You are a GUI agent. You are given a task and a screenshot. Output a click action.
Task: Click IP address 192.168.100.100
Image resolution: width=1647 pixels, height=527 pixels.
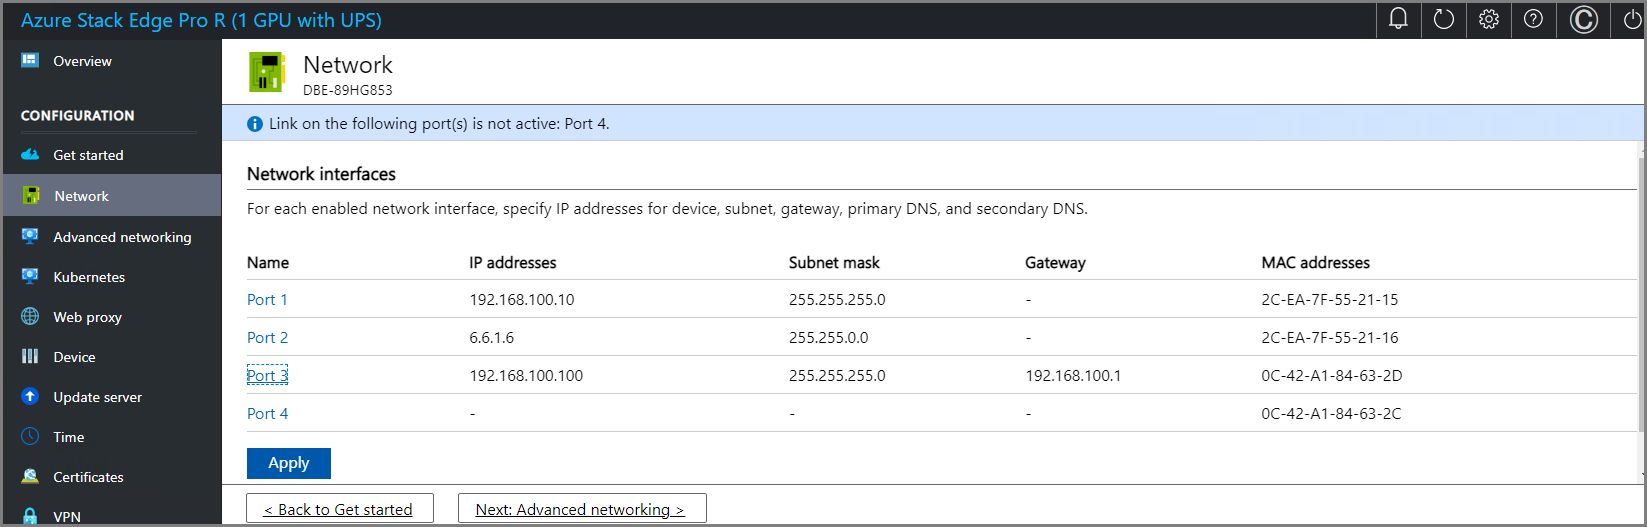[526, 376]
